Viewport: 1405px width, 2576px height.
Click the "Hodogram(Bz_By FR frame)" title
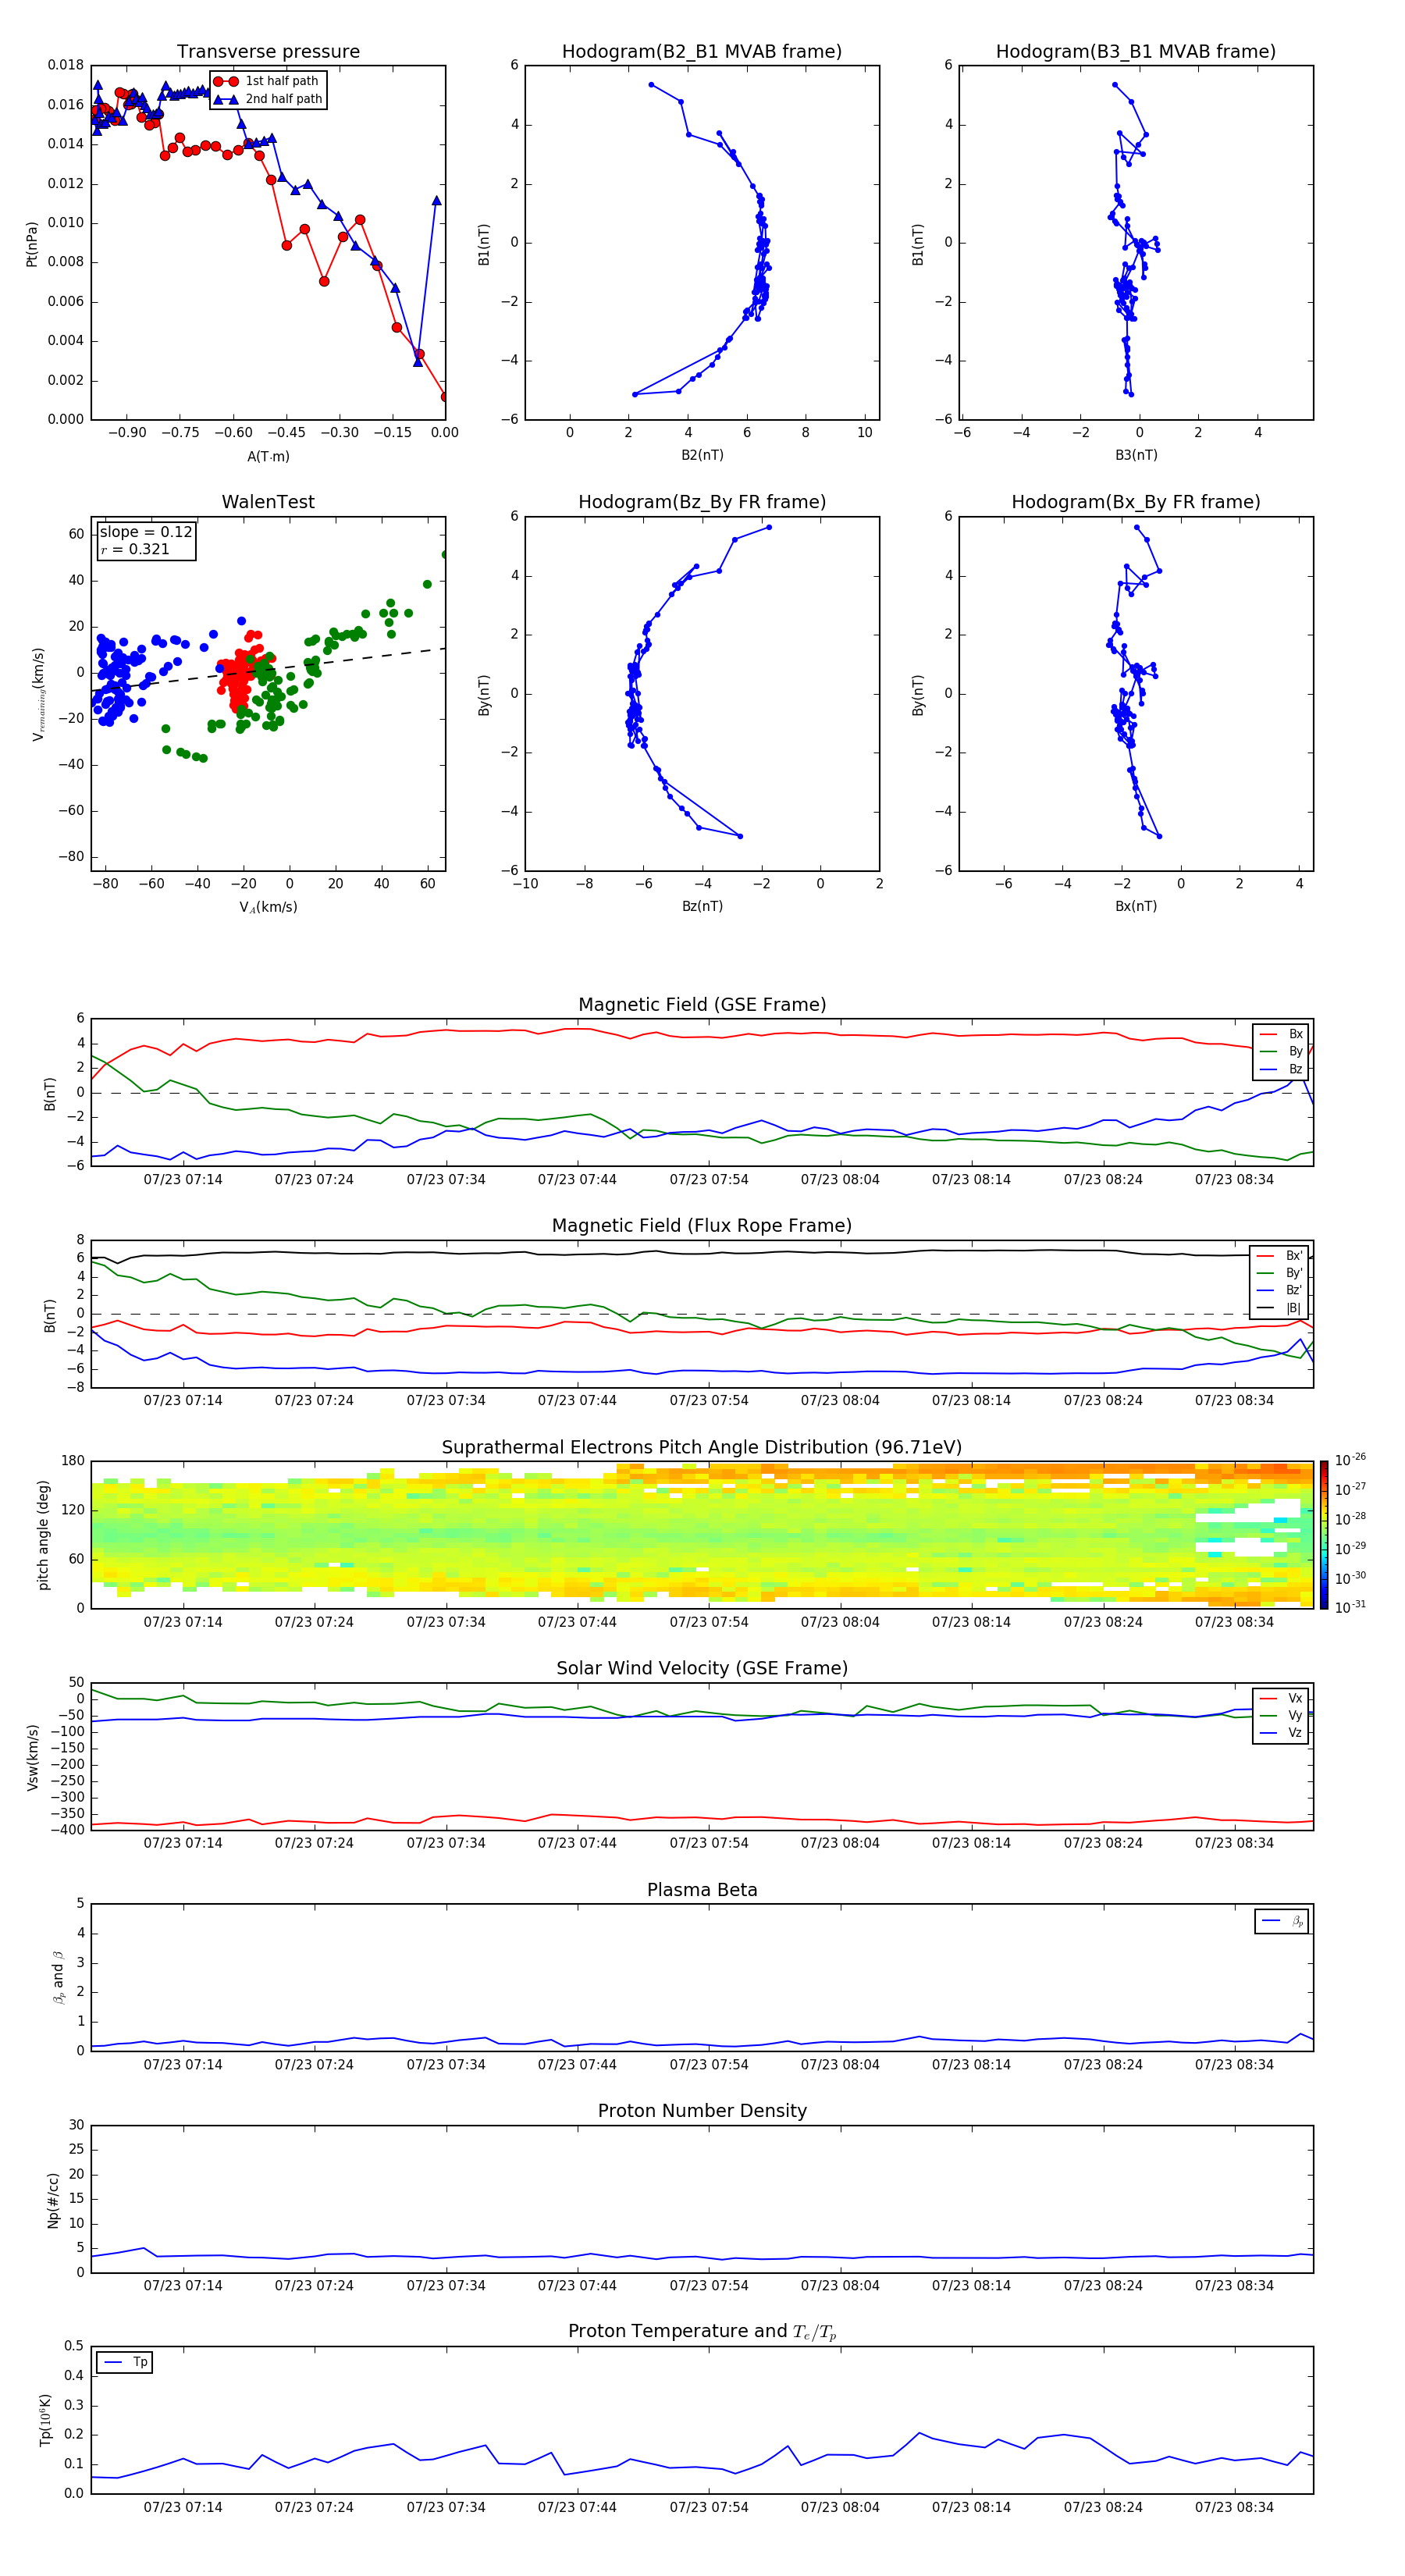coord(701,502)
